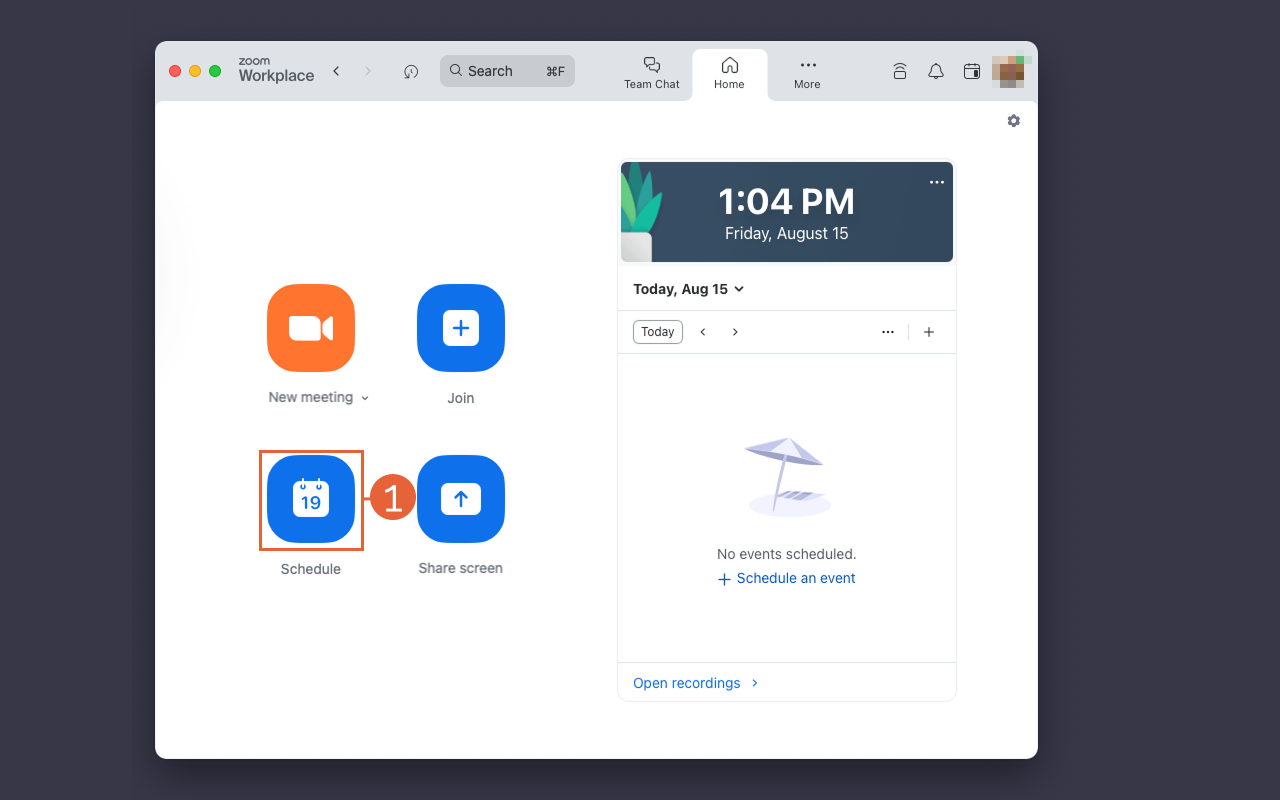This screenshot has height=800, width=1280.
Task: Select the Join meeting icon
Action: [460, 328]
